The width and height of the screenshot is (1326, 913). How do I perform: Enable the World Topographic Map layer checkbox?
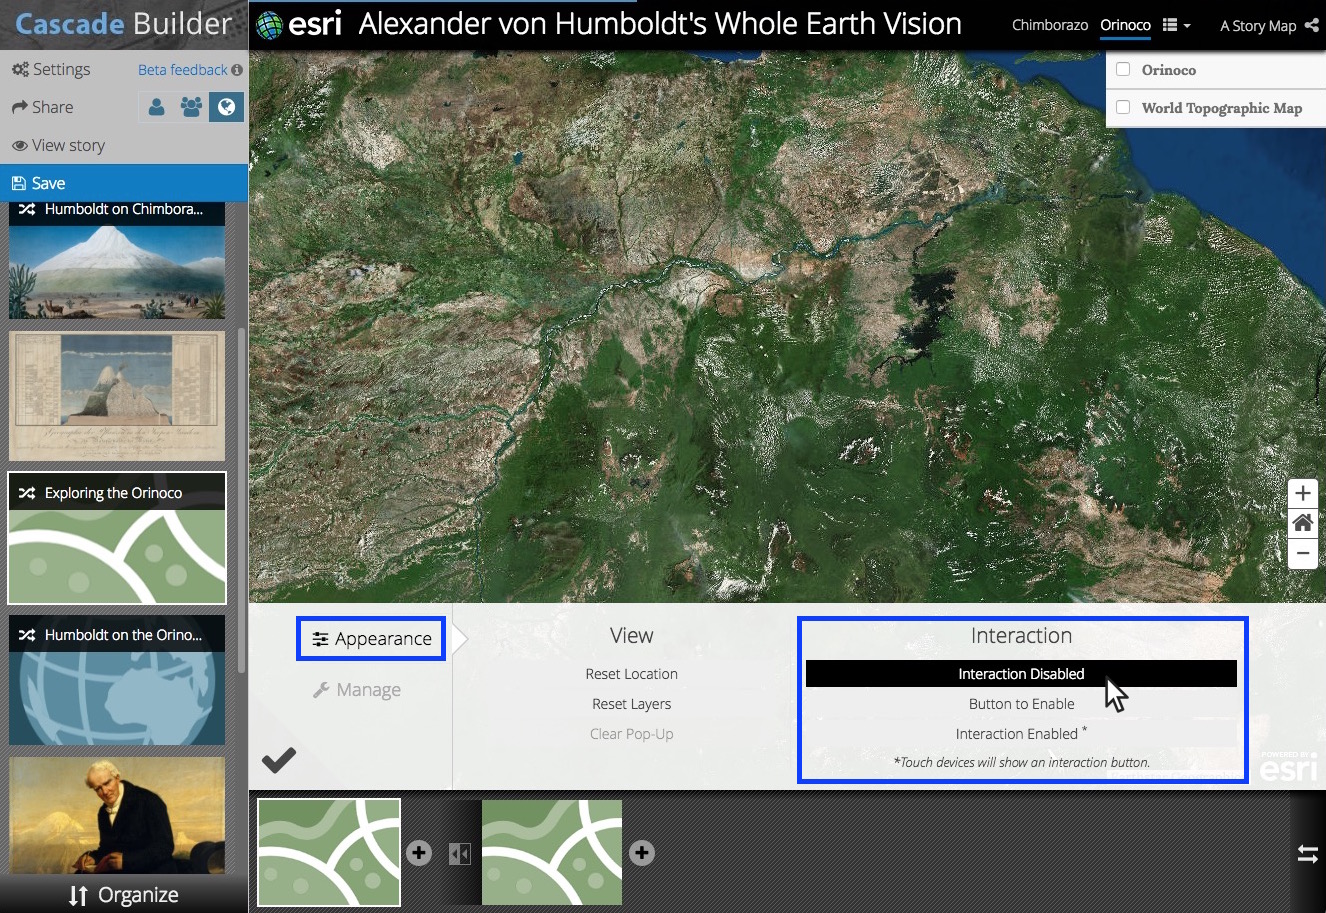1123,108
